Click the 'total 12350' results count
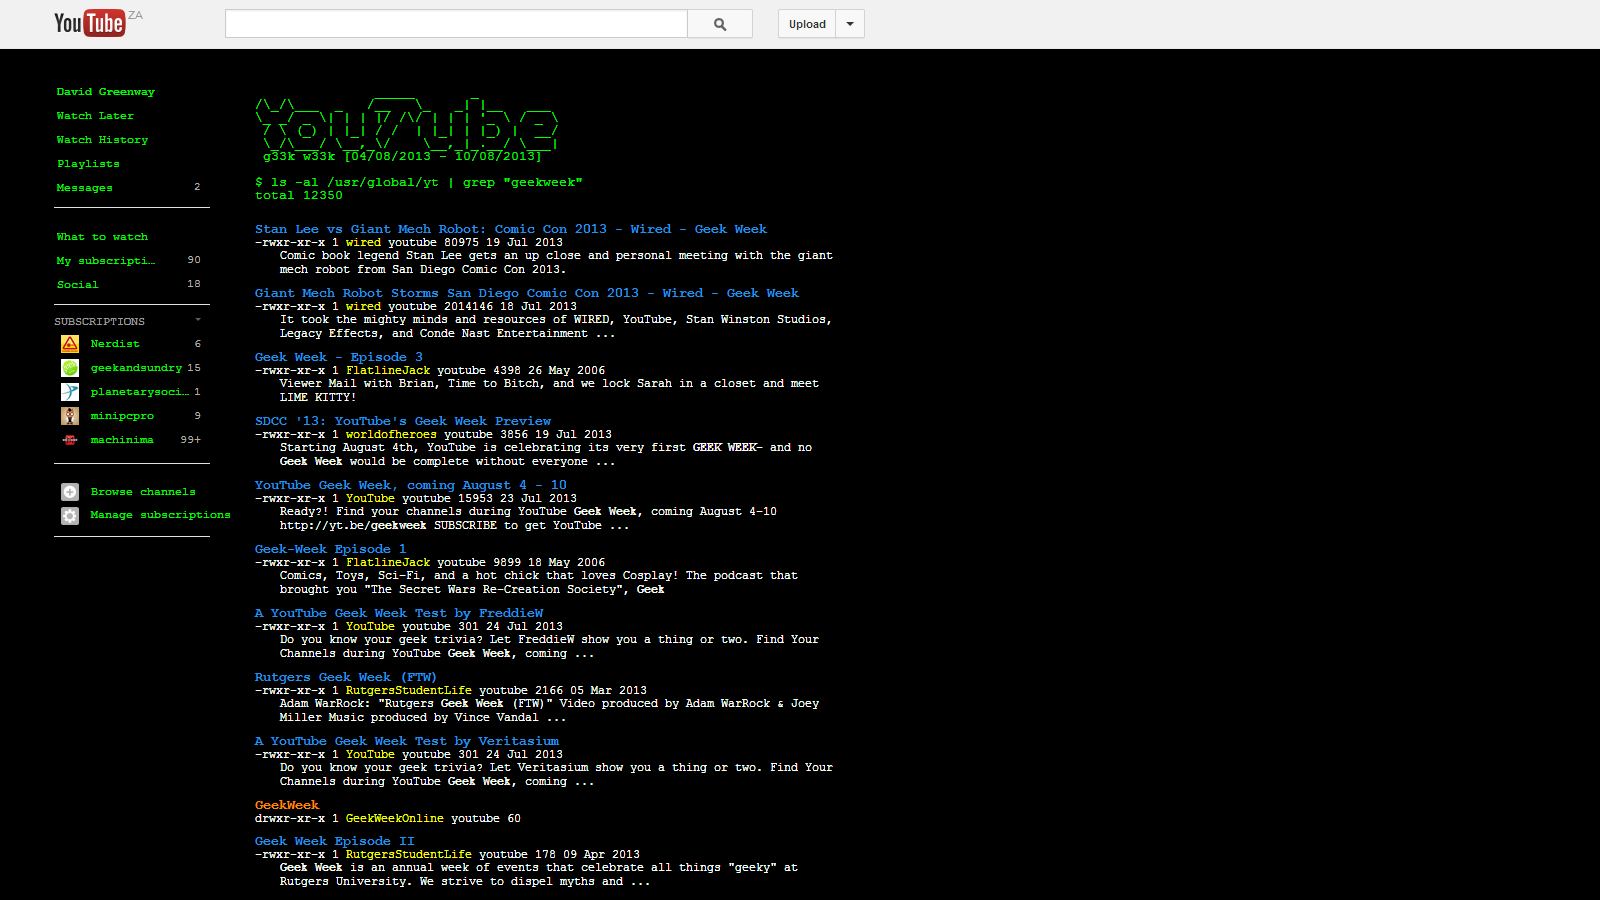The image size is (1600, 900). [299, 195]
